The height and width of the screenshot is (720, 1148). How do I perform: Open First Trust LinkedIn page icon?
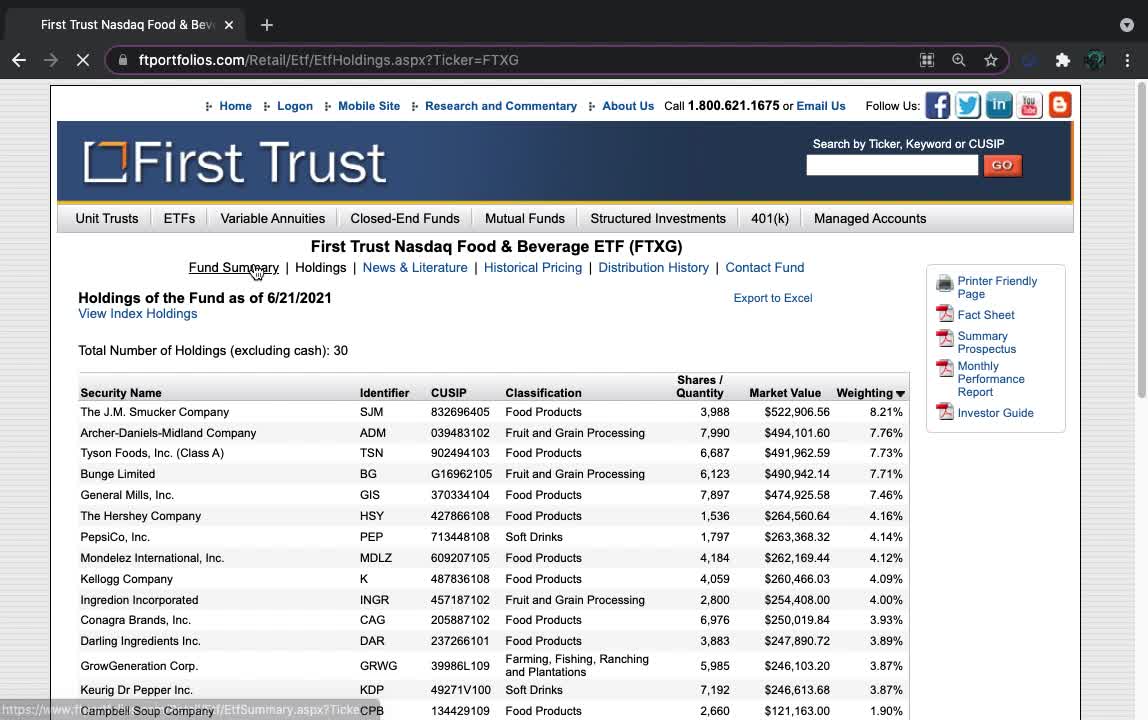(999, 105)
